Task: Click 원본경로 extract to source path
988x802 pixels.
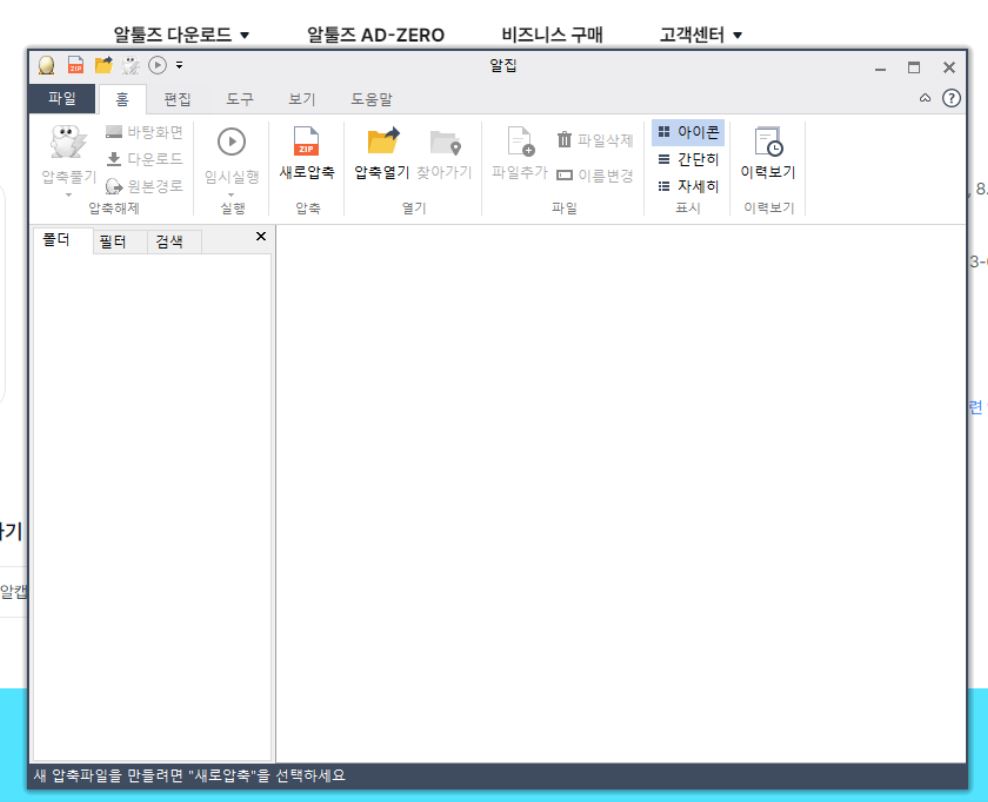Action: 144,186
